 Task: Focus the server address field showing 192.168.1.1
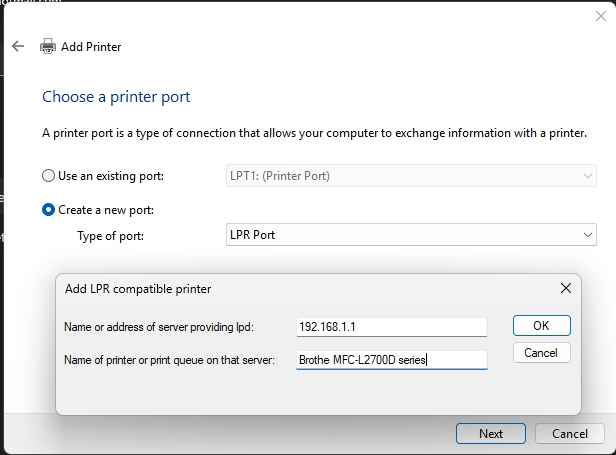(392, 327)
